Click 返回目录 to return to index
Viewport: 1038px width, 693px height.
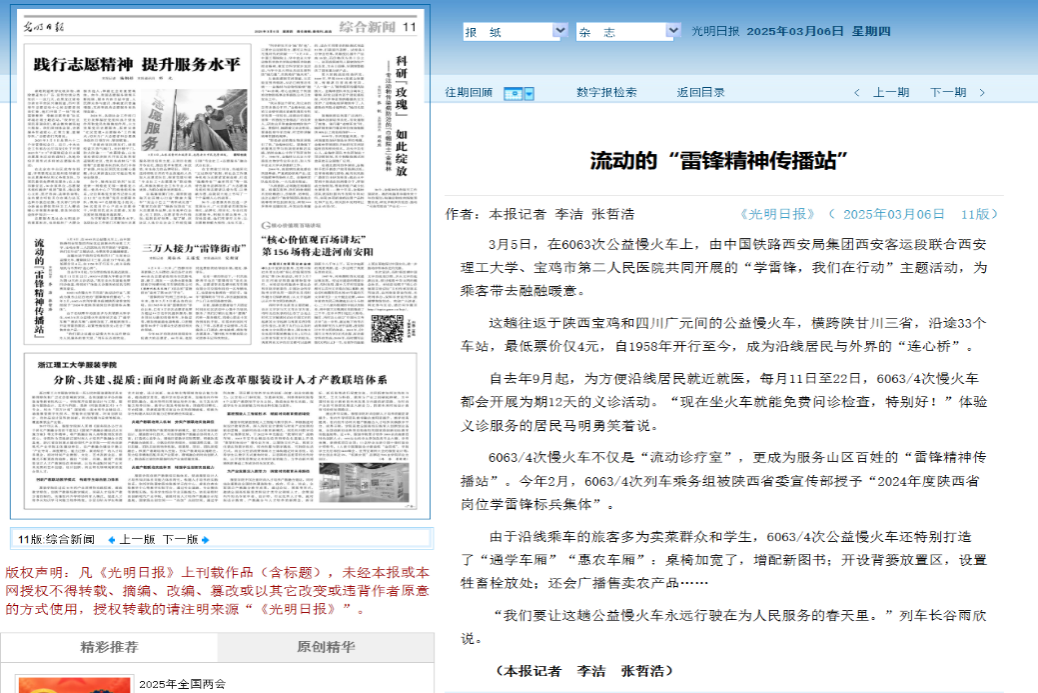700,93
